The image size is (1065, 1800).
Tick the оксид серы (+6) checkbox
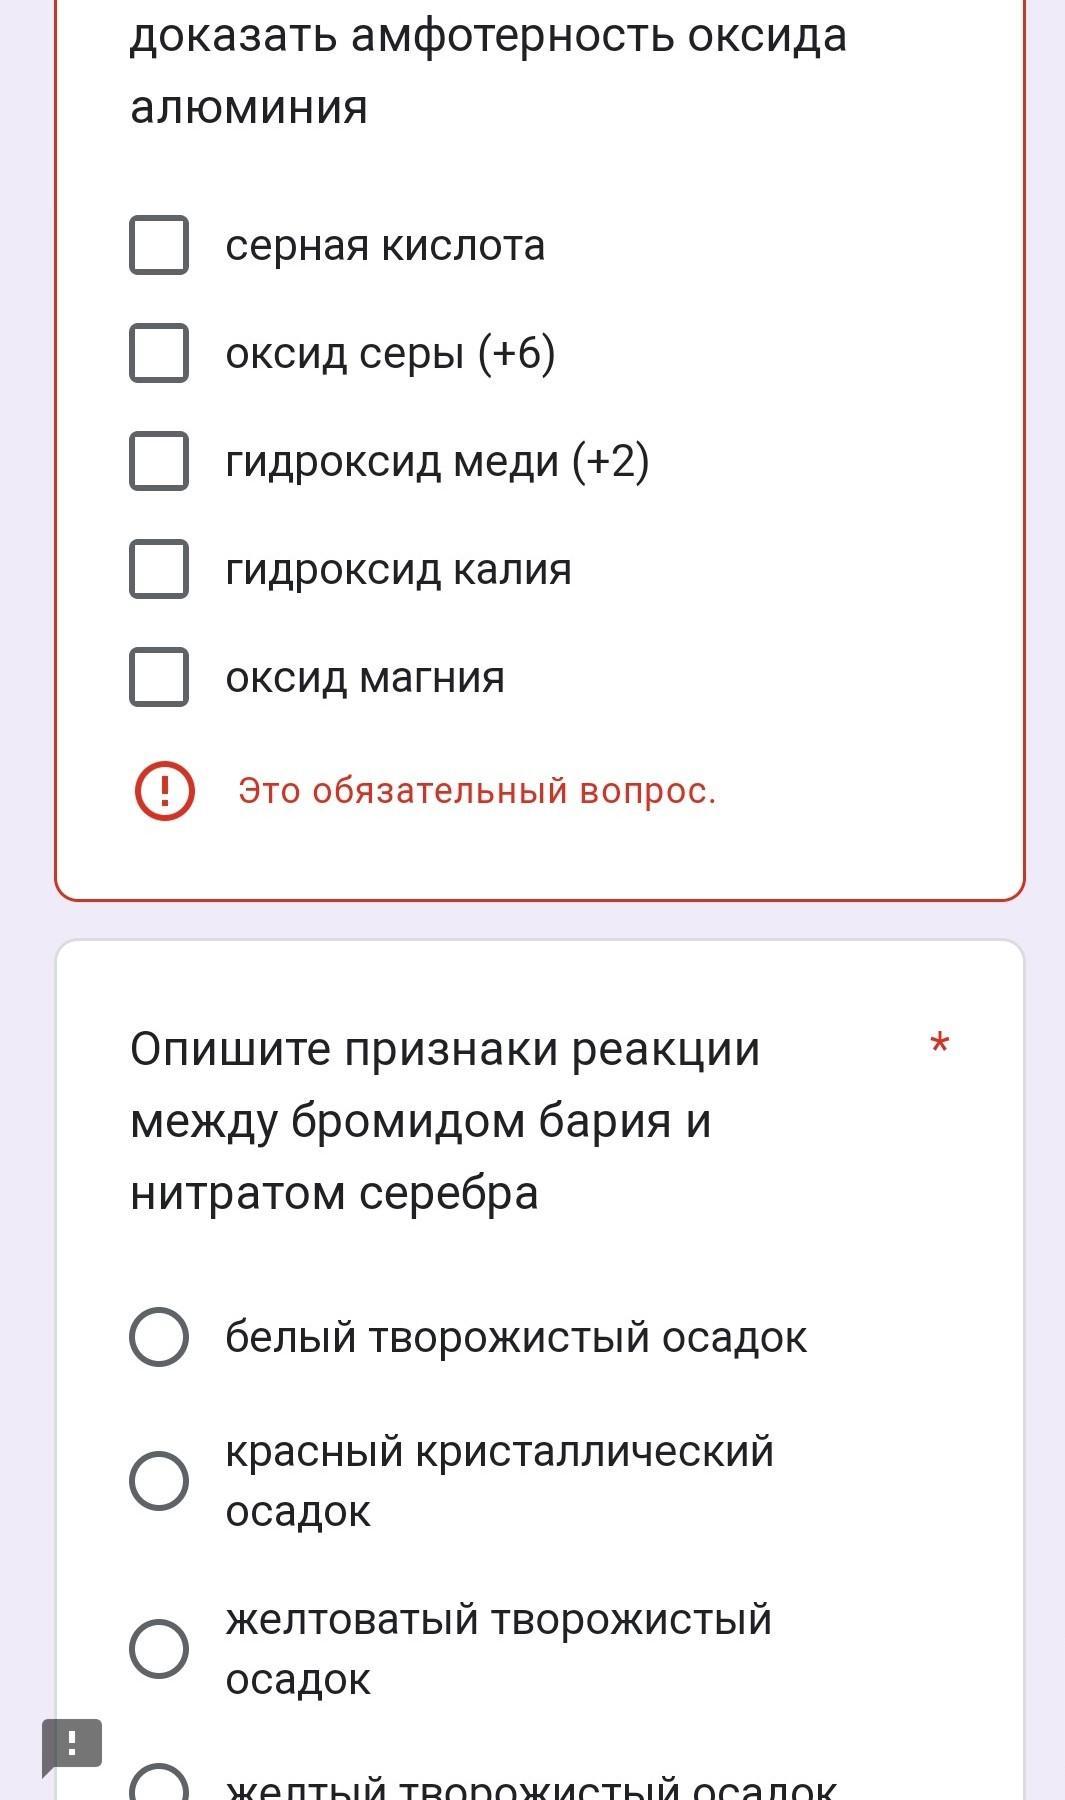pos(159,353)
